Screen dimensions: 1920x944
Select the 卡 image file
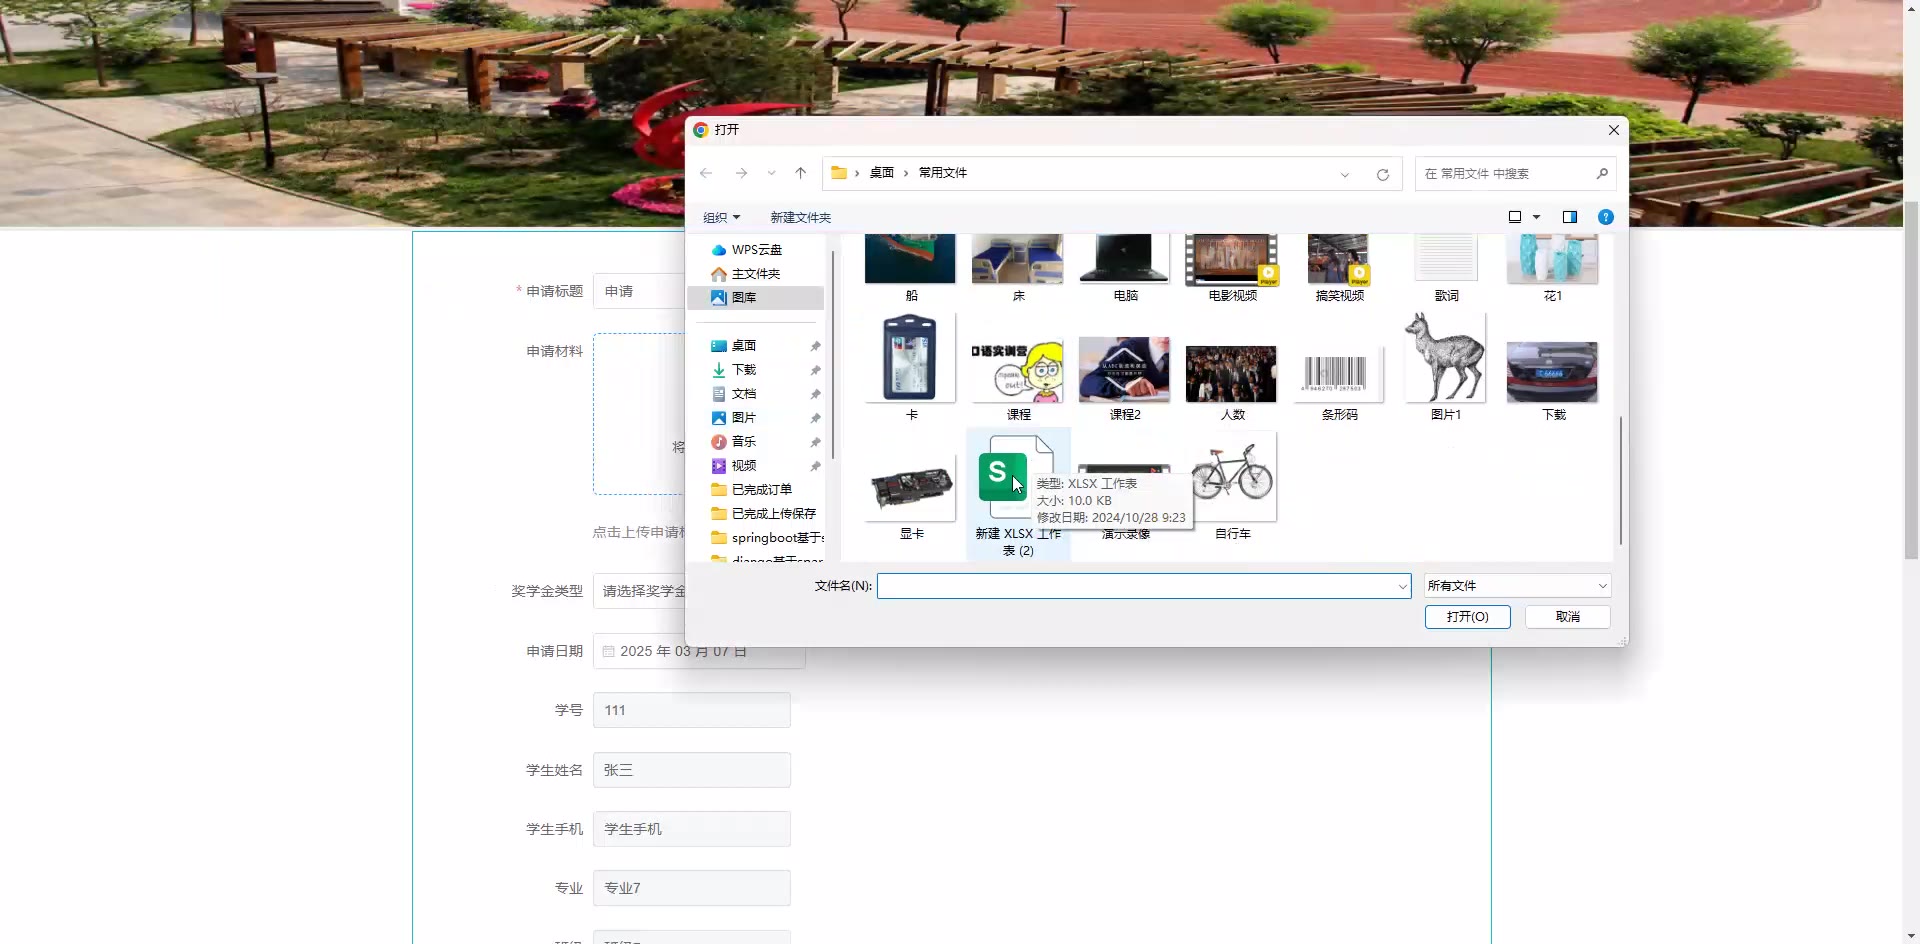(911, 368)
